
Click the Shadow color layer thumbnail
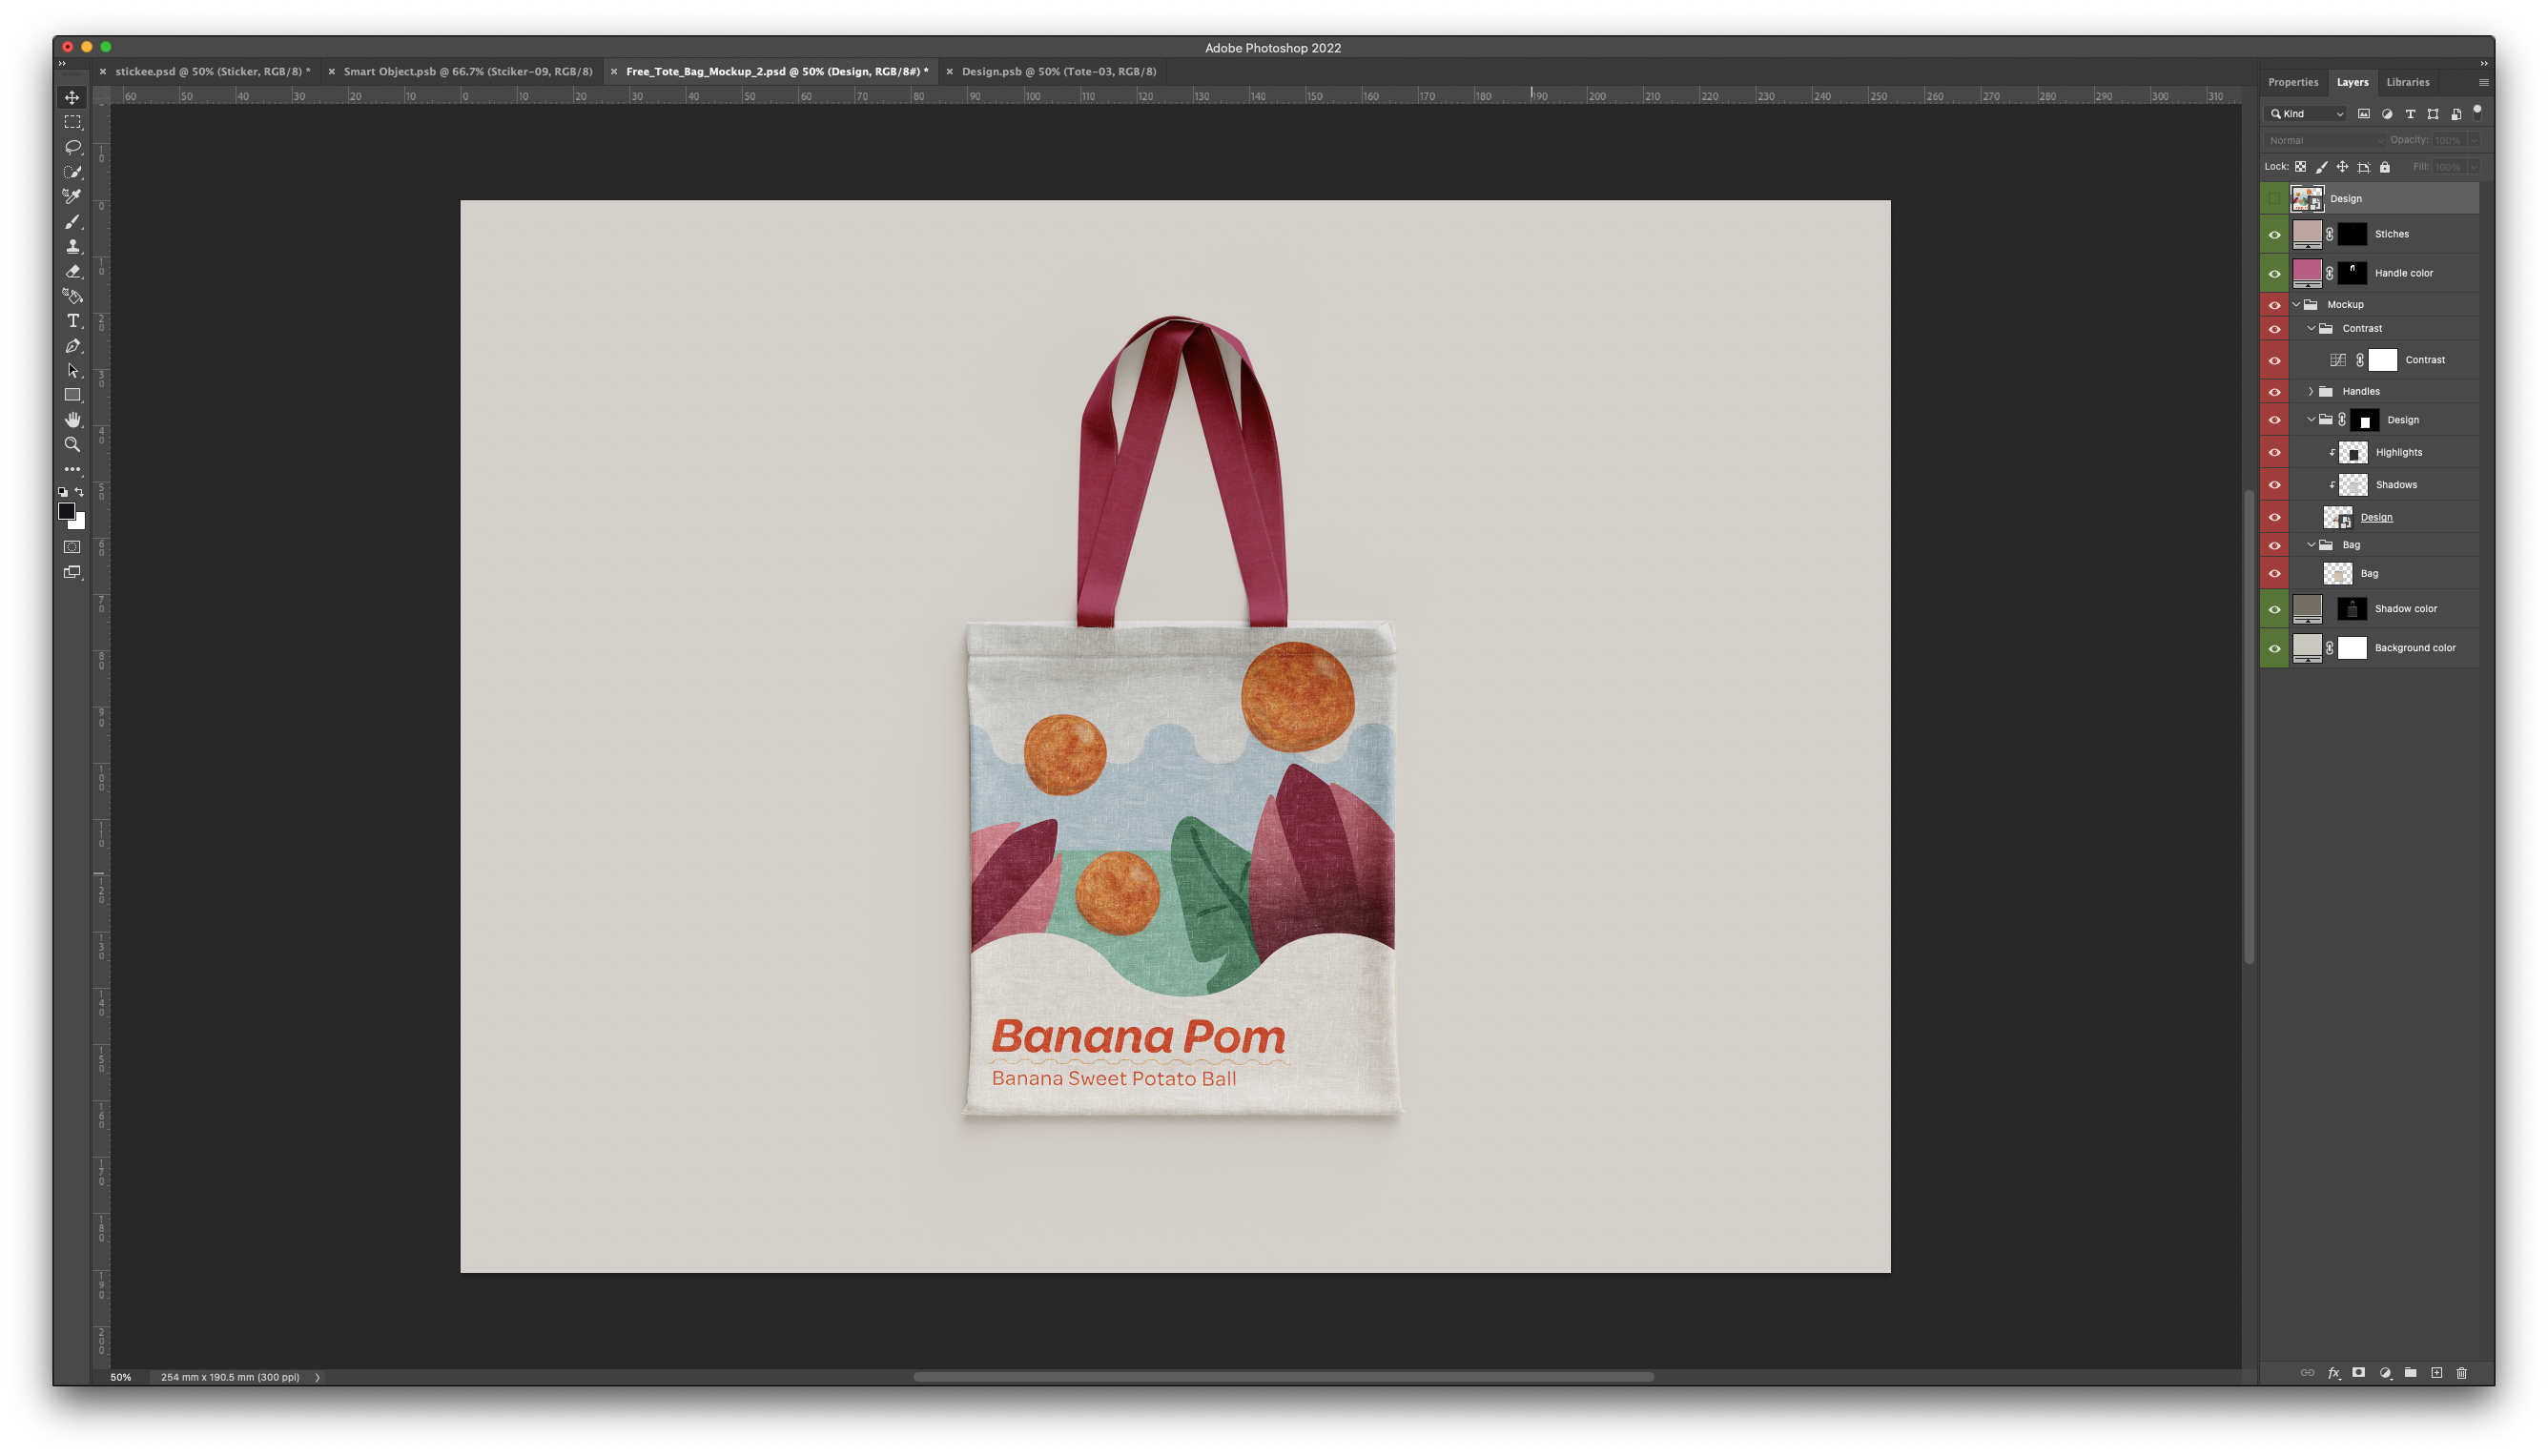(x=2306, y=609)
